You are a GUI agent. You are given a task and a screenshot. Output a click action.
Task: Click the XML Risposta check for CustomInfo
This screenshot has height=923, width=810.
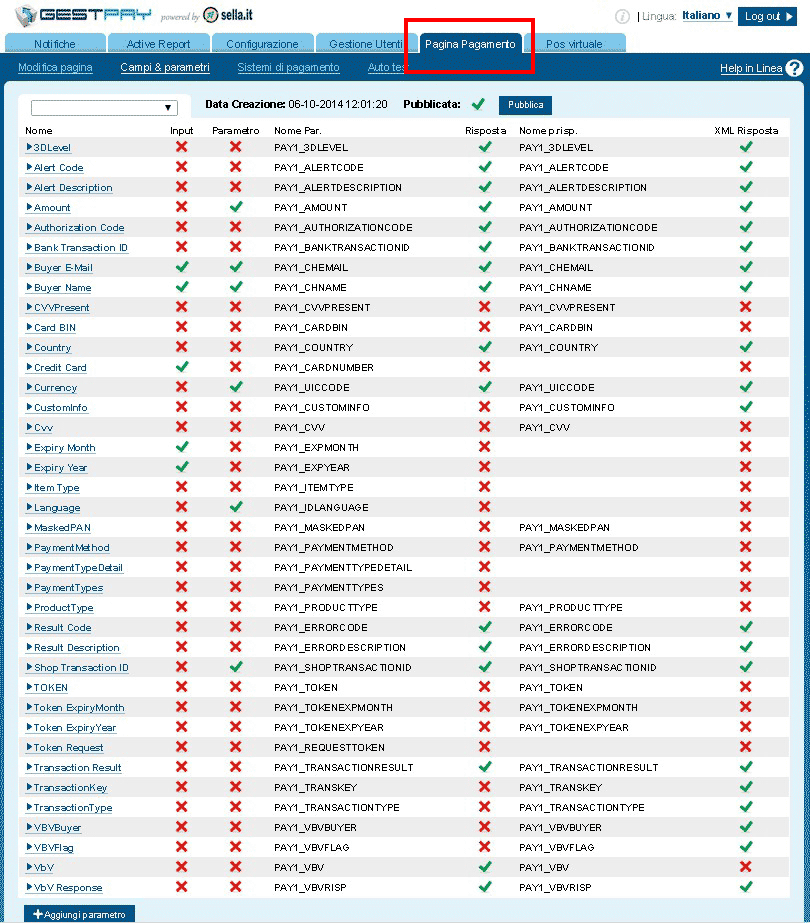coord(746,407)
